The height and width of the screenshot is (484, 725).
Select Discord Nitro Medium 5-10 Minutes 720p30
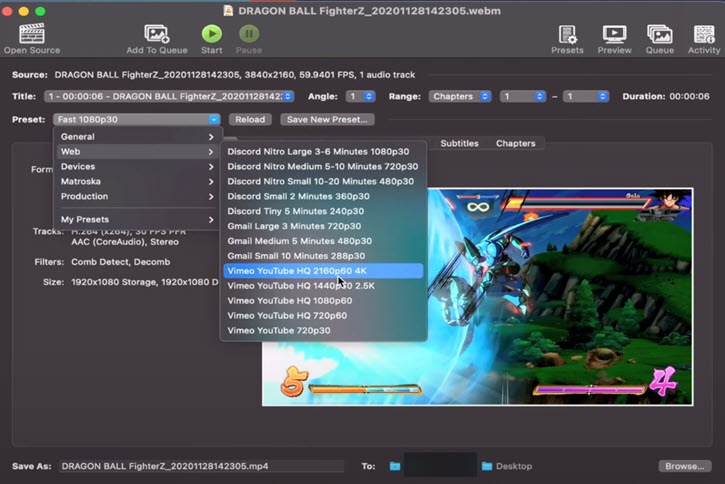323,166
